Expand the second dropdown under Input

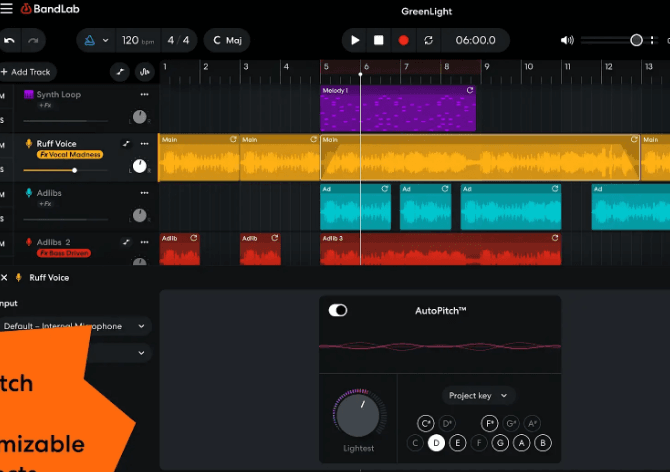tap(141, 353)
